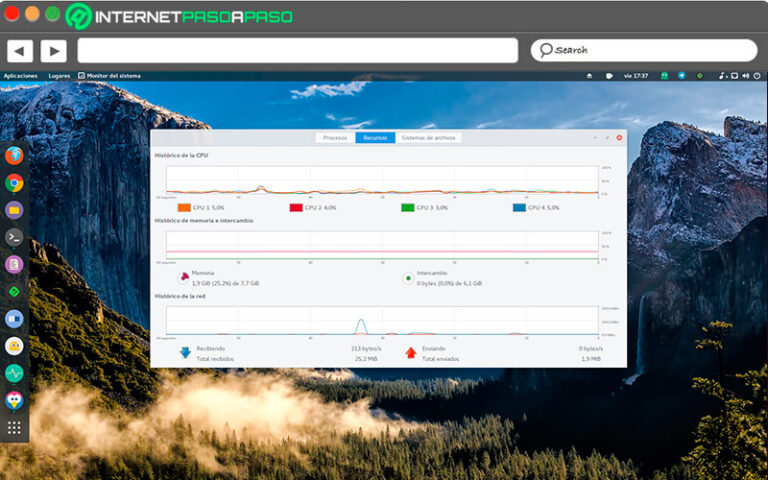This screenshot has width=768, height=480.
Task: Select the Sistemas de archivos tab
Action: (x=427, y=138)
